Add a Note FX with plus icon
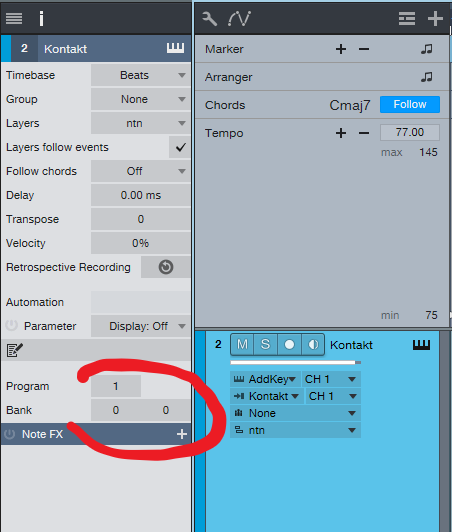 182,434
